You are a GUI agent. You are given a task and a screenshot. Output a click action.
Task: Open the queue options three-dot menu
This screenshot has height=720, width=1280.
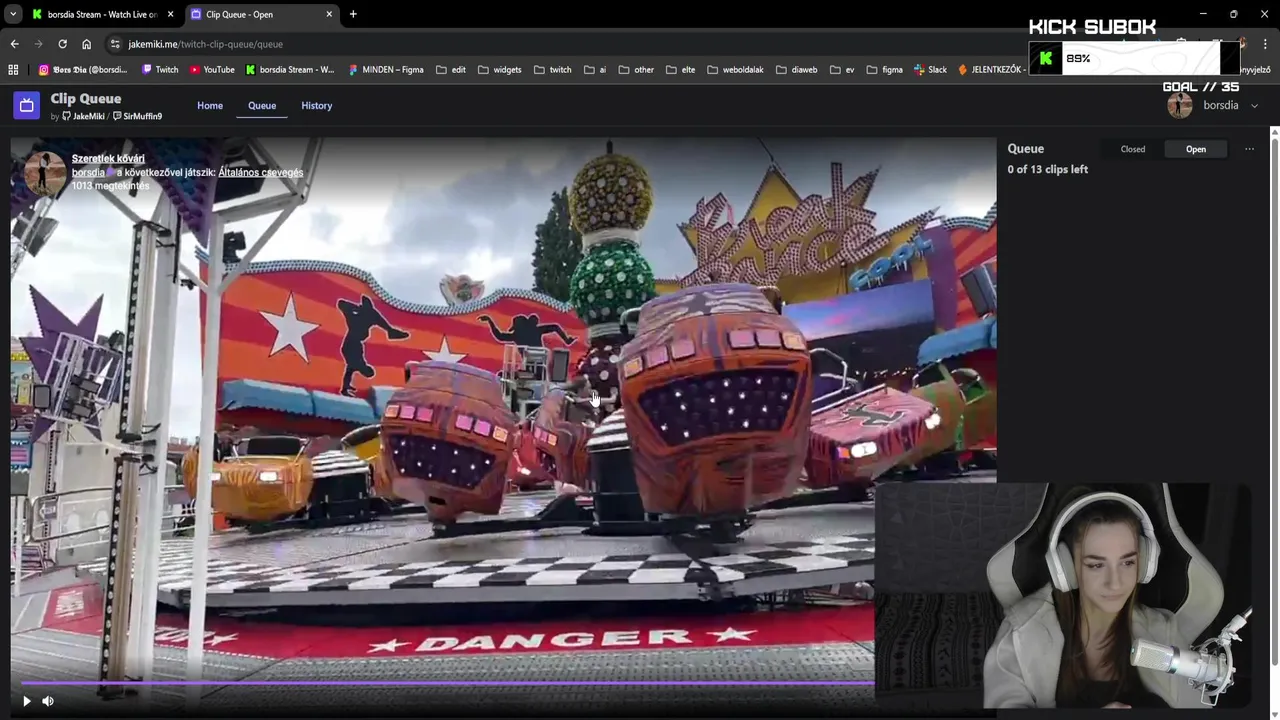point(1249,149)
